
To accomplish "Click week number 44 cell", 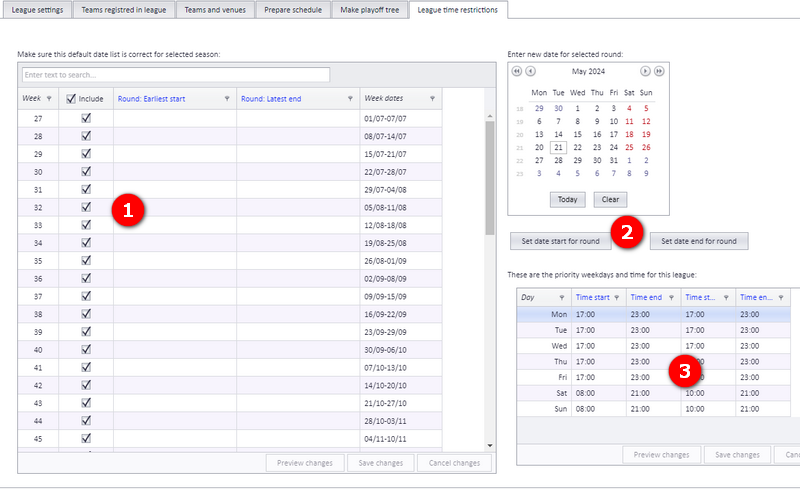I will click(x=38, y=421).
